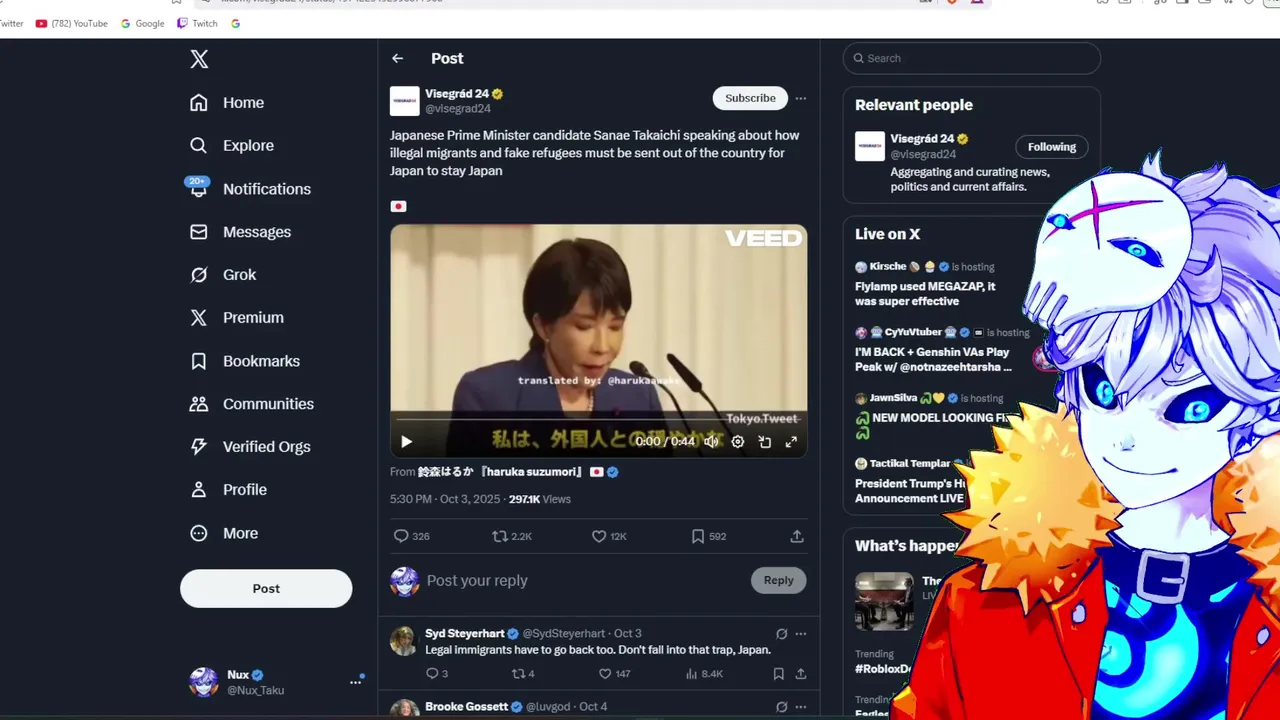Click the back arrow next to Post

coord(398,59)
